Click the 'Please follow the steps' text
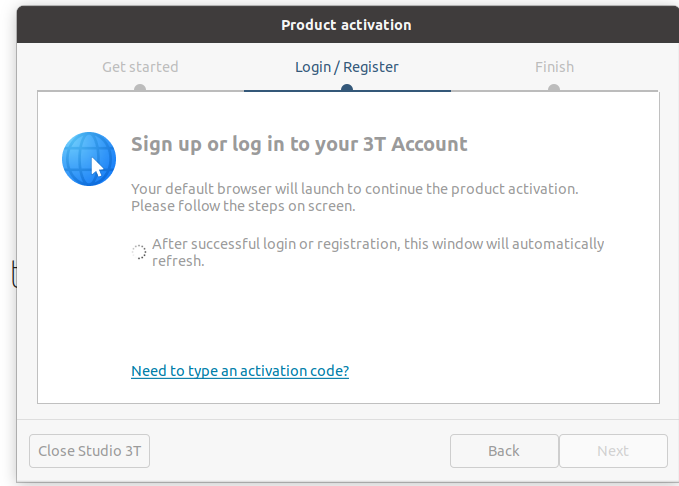 click(243, 206)
